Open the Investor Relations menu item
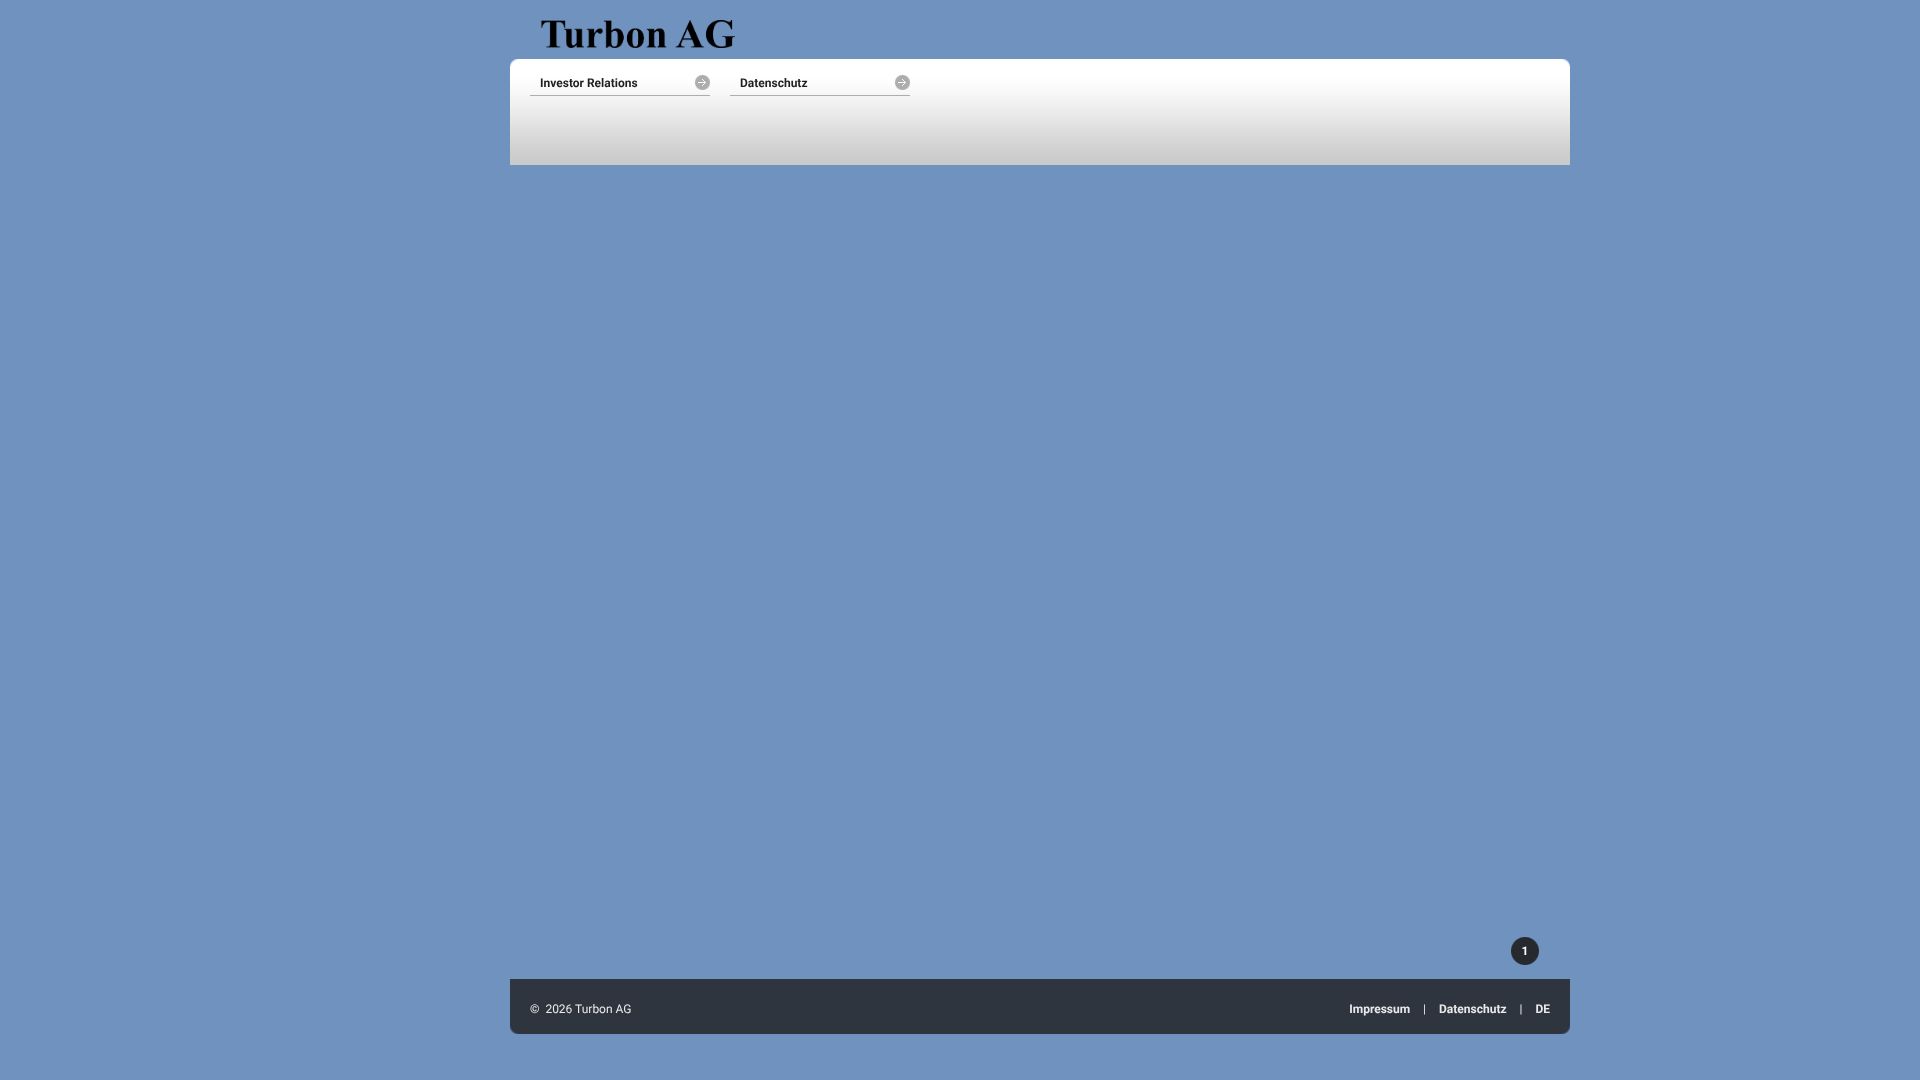 tap(588, 83)
